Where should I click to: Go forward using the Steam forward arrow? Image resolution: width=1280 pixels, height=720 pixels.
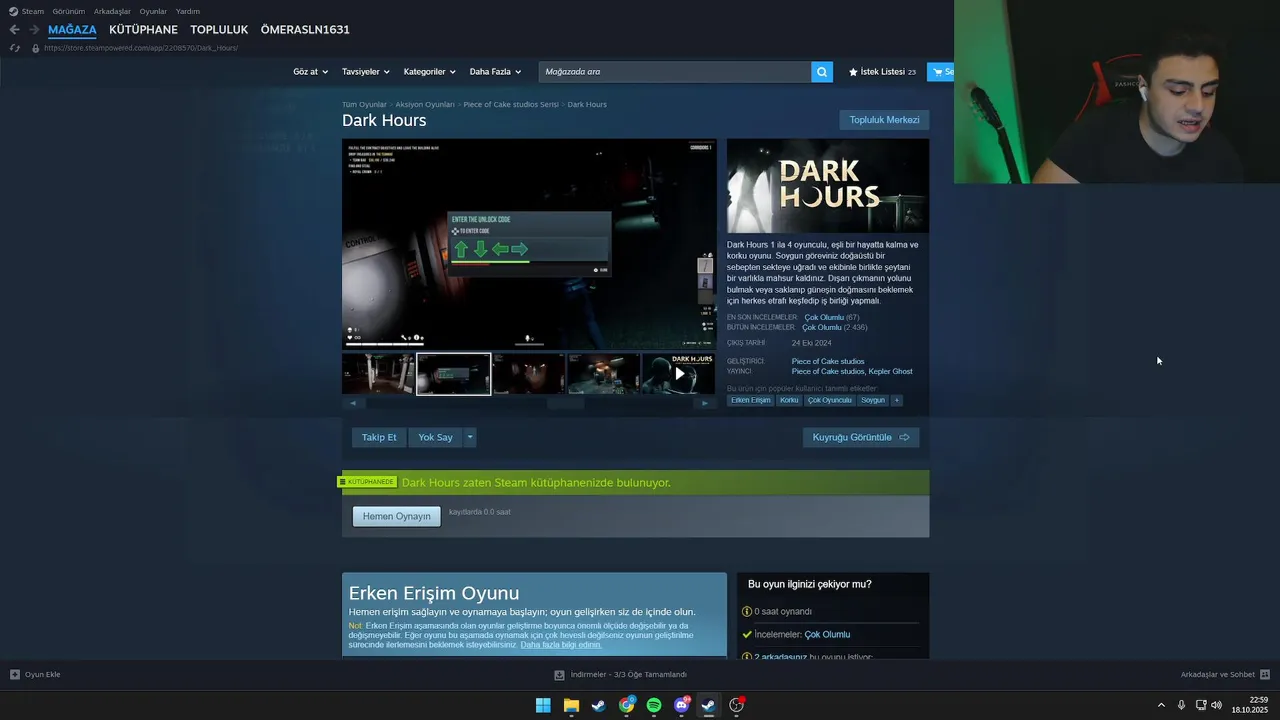click(x=34, y=30)
